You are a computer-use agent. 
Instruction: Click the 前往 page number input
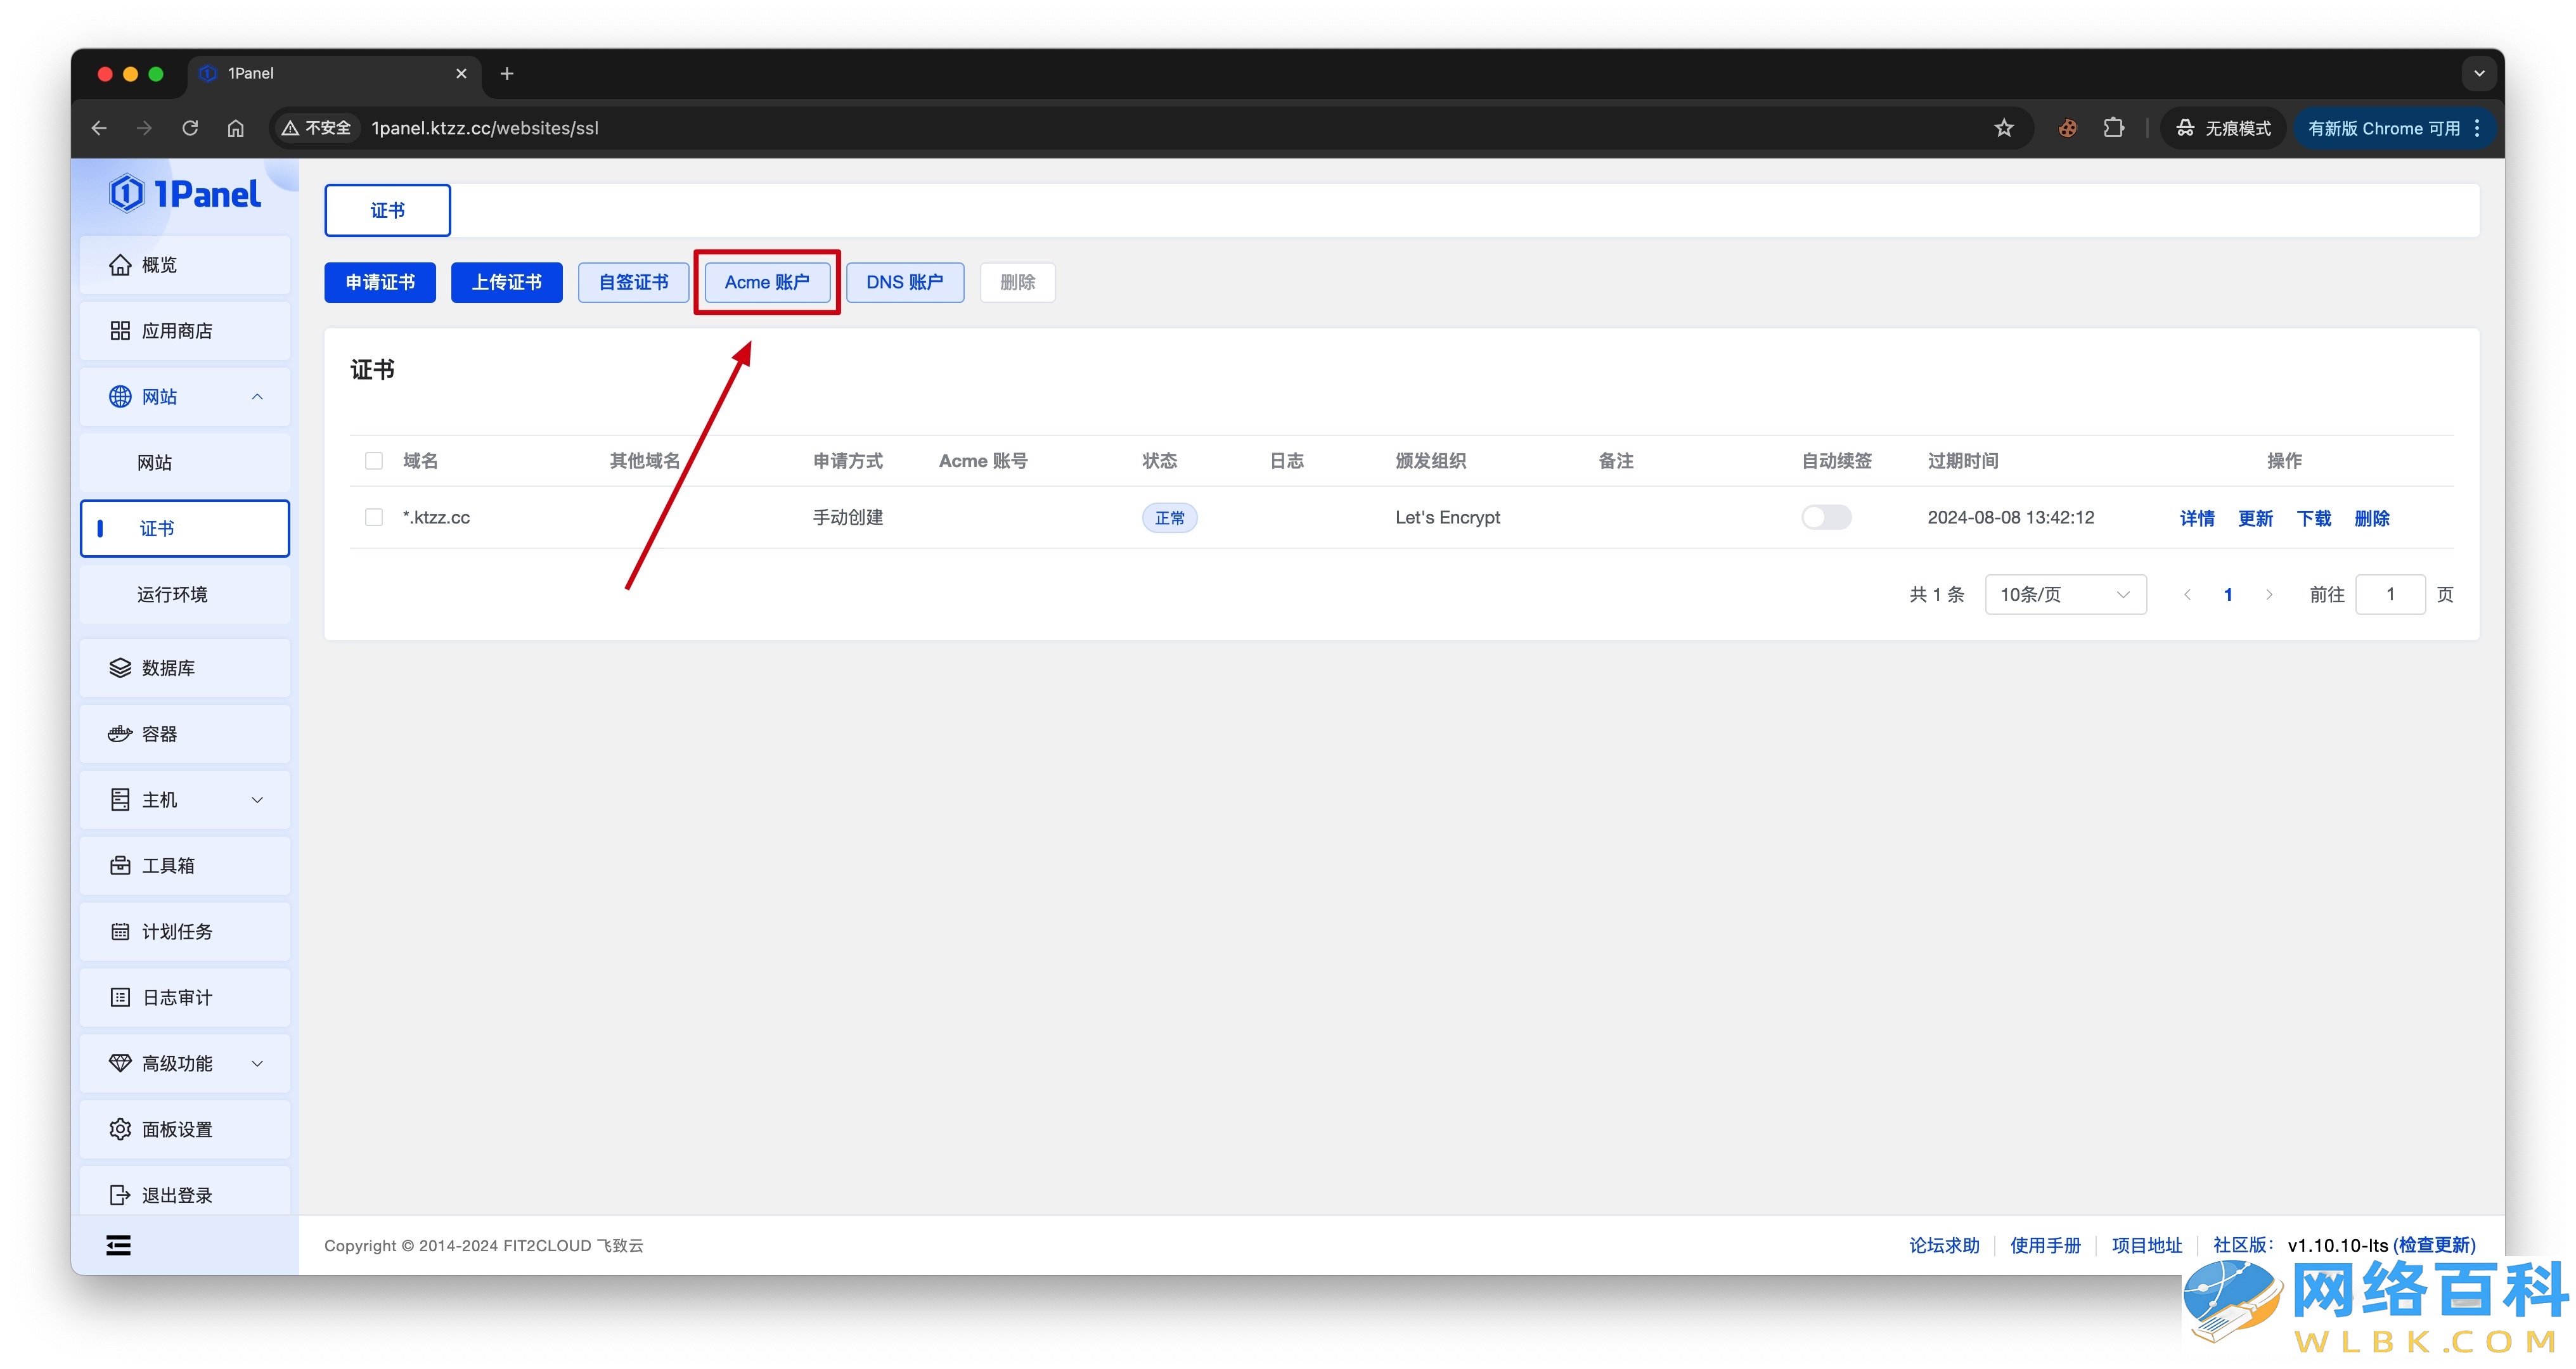(x=2390, y=595)
